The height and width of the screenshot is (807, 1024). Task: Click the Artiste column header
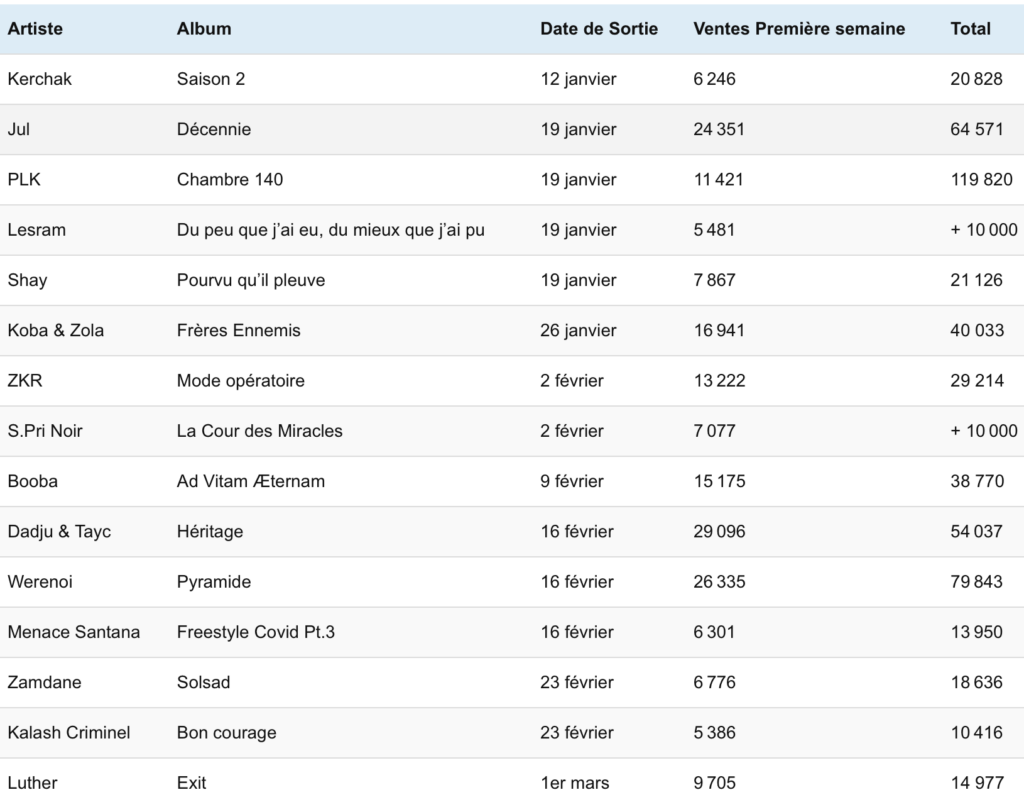35,29
